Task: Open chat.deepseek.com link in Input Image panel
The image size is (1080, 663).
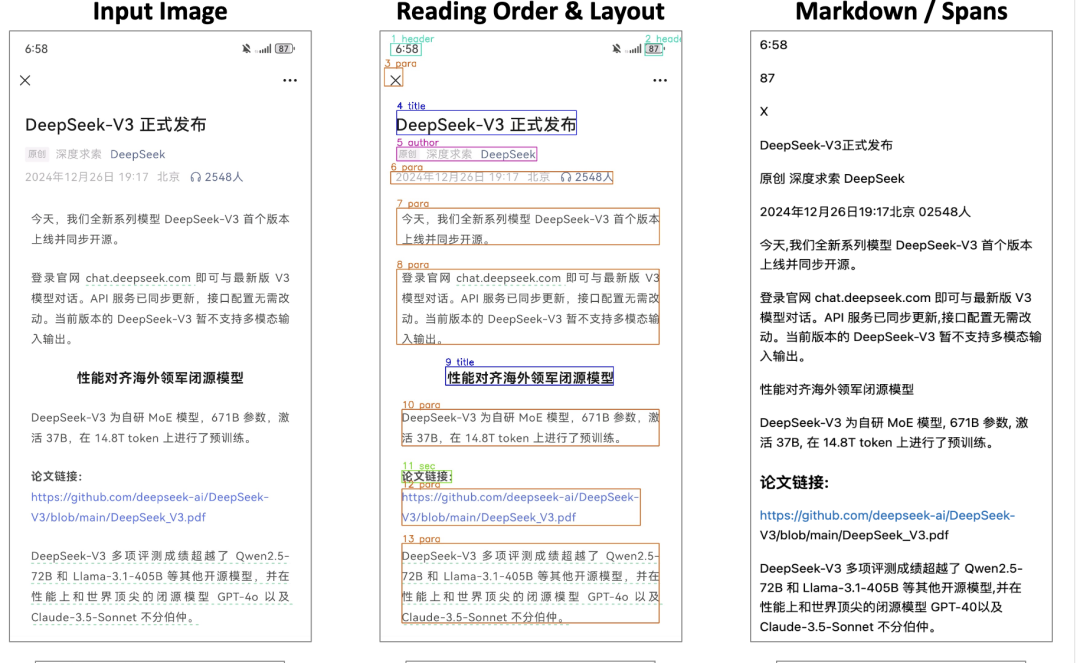Action: point(138,278)
